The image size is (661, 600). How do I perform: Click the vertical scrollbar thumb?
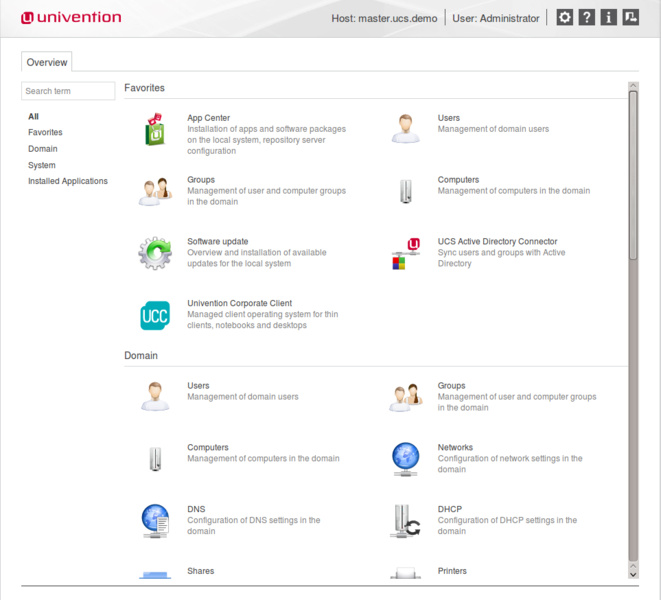[633, 175]
